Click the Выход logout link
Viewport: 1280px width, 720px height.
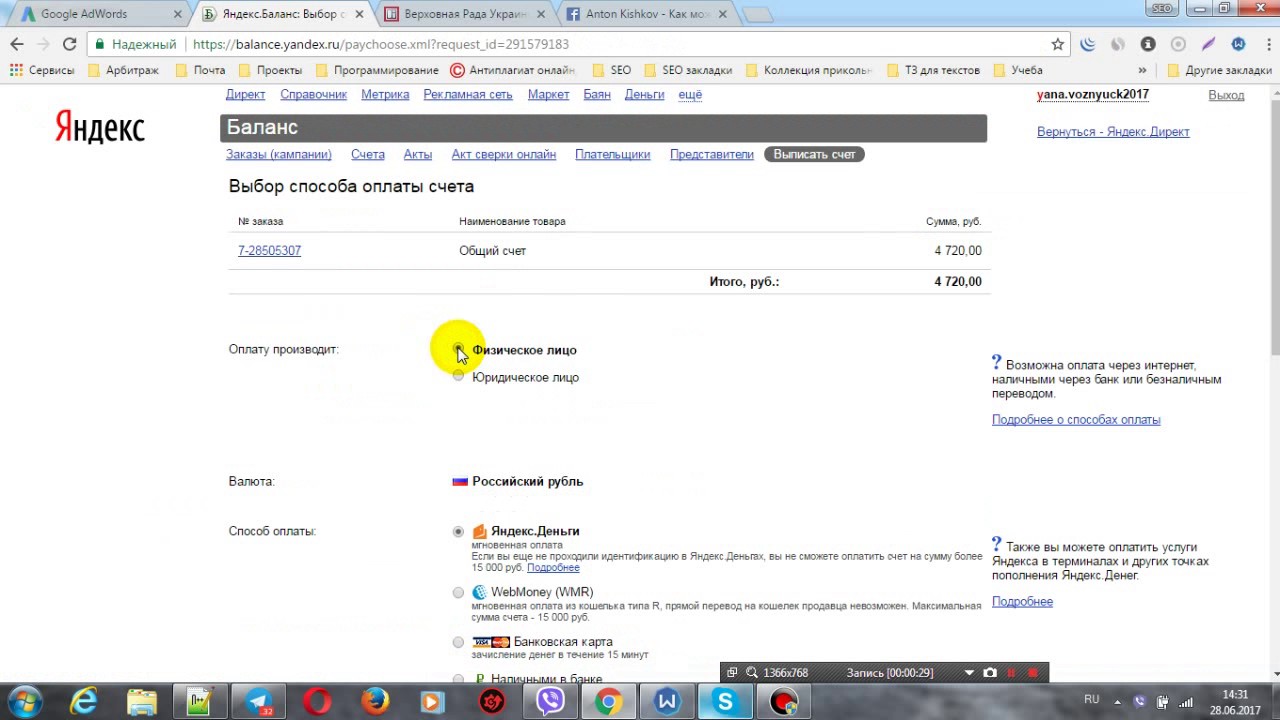click(1226, 95)
